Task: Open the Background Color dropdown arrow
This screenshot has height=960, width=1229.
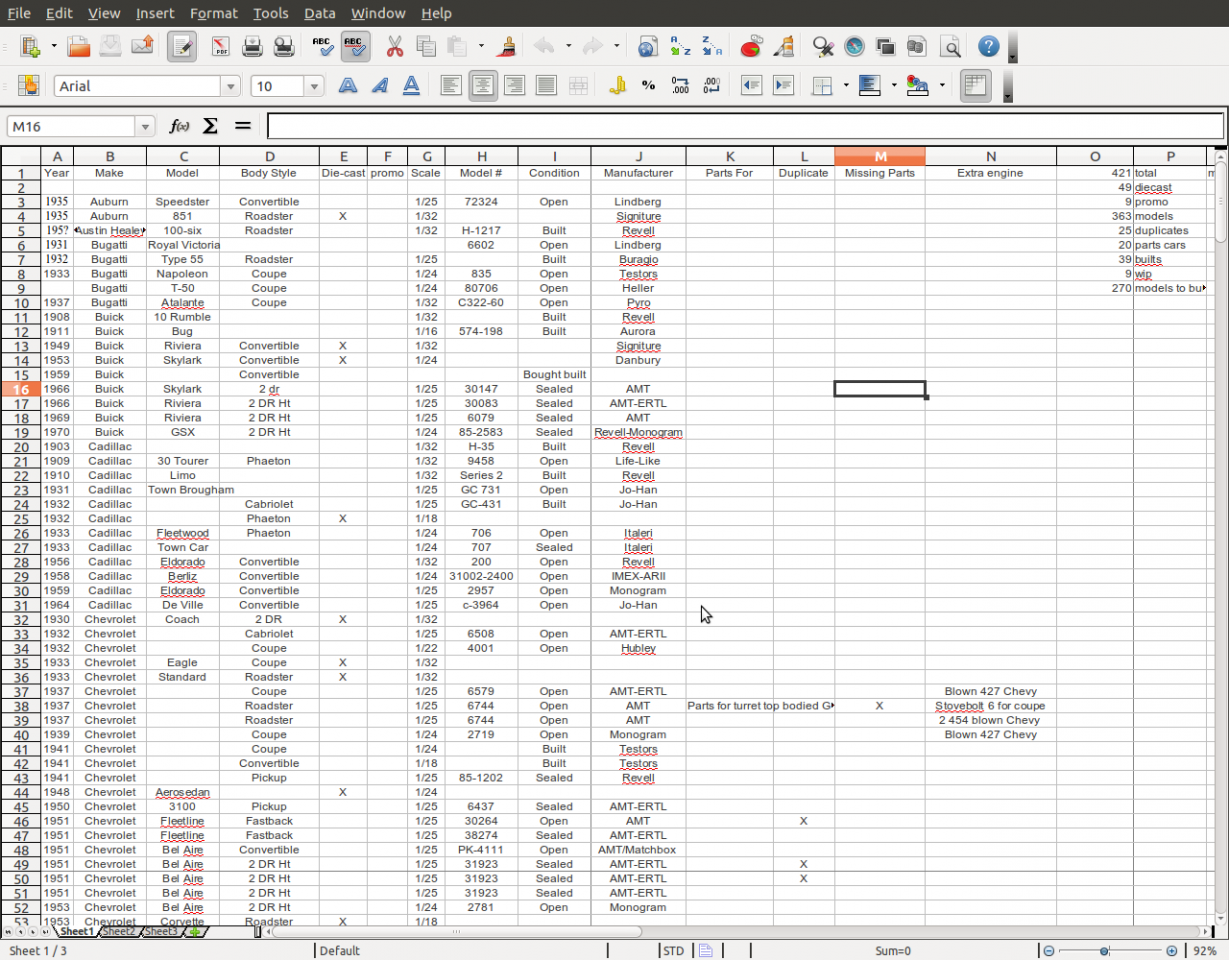Action: tap(893, 86)
